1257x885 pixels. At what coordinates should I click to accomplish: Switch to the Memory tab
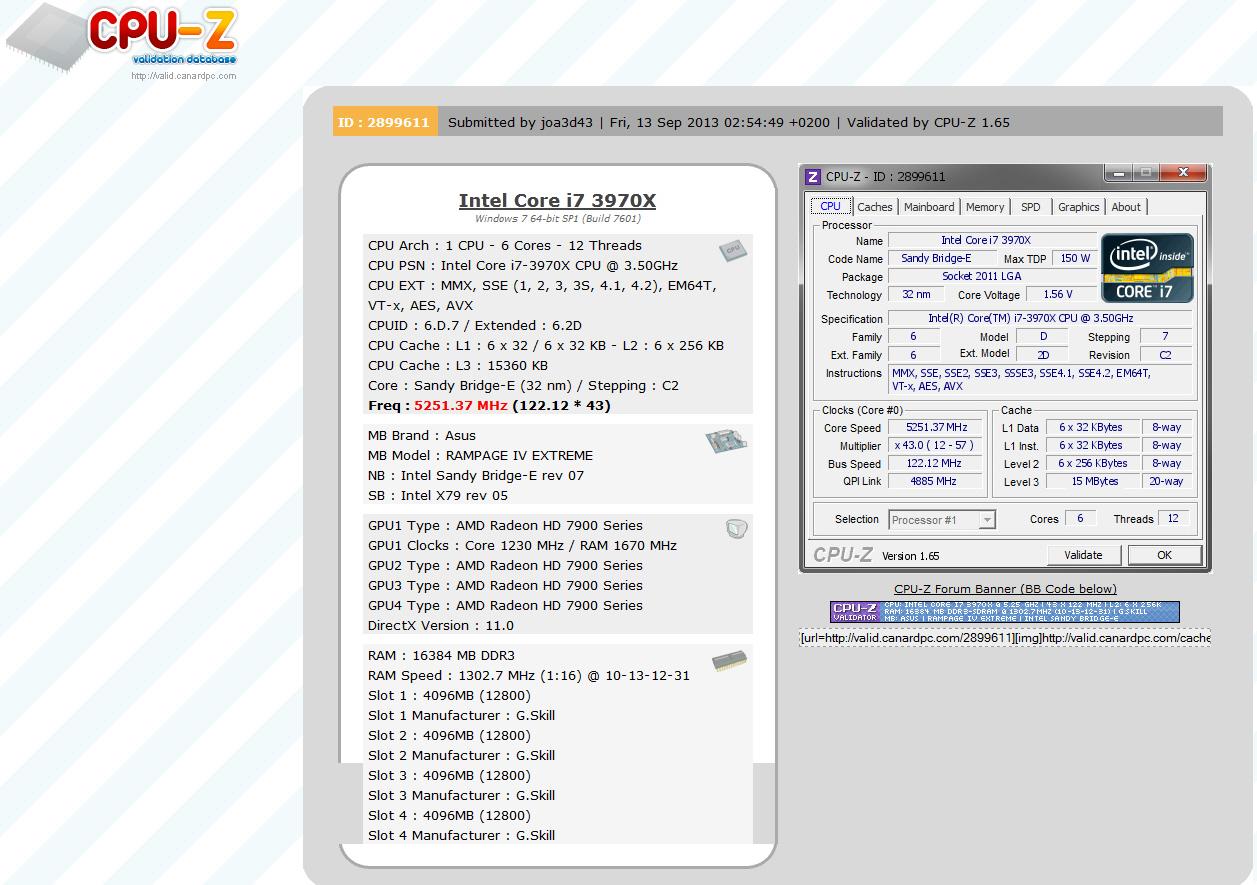985,207
